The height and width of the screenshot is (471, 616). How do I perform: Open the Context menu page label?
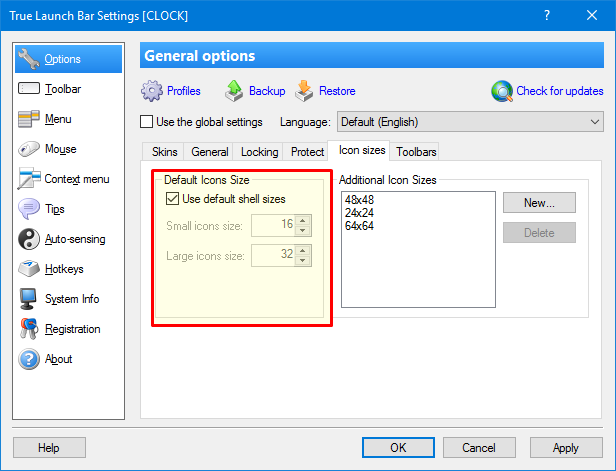pyautogui.click(x=77, y=179)
